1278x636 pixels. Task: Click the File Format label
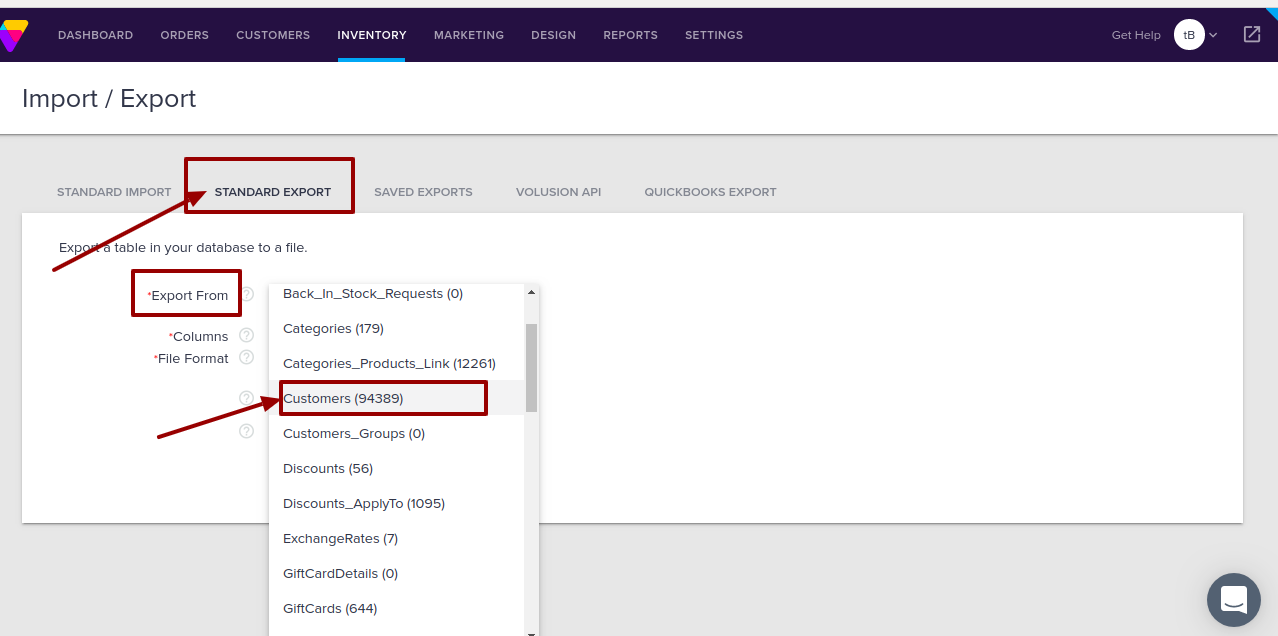coord(191,358)
